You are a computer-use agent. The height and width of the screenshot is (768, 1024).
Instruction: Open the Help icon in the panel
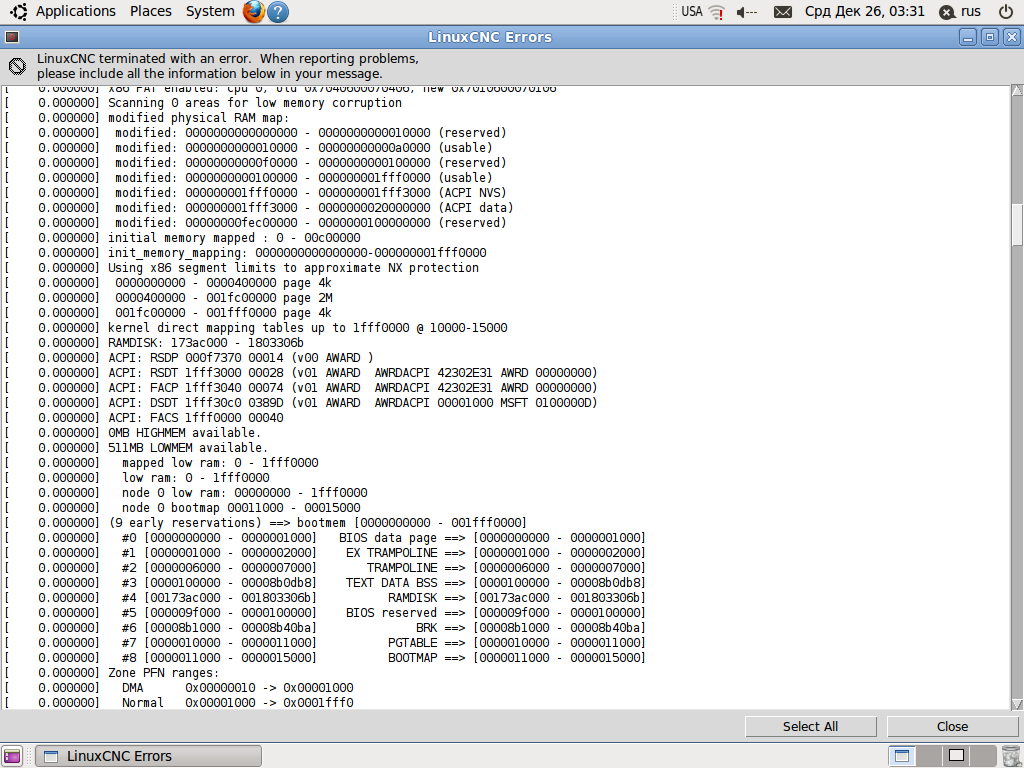[278, 12]
